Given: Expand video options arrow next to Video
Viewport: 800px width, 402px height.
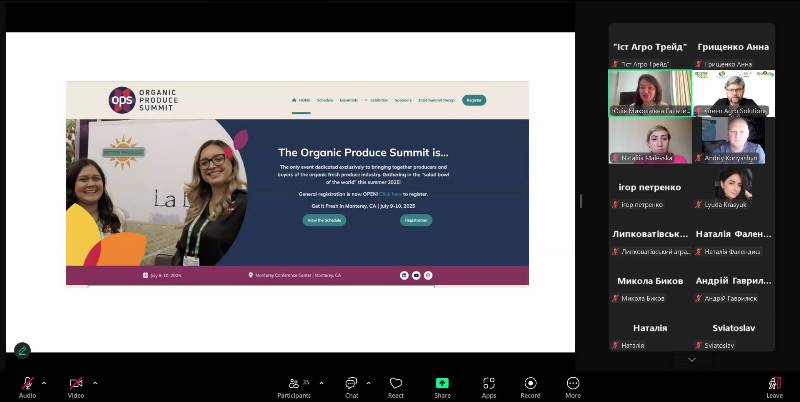Looking at the screenshot, I should [x=95, y=383].
